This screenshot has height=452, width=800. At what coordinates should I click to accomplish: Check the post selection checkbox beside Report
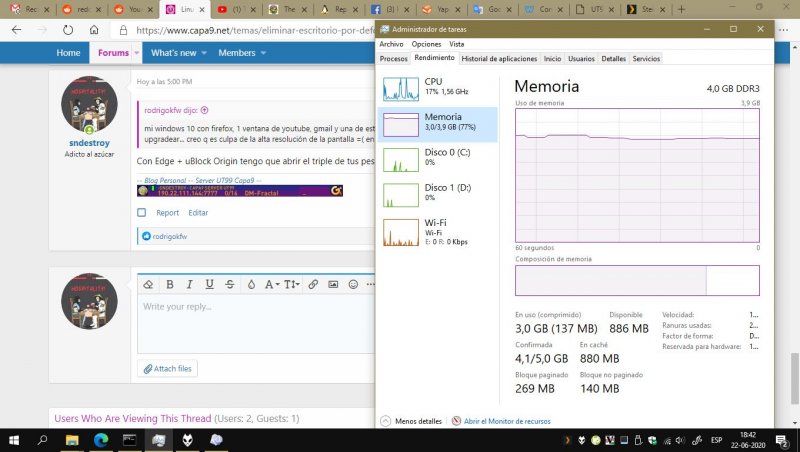point(142,212)
